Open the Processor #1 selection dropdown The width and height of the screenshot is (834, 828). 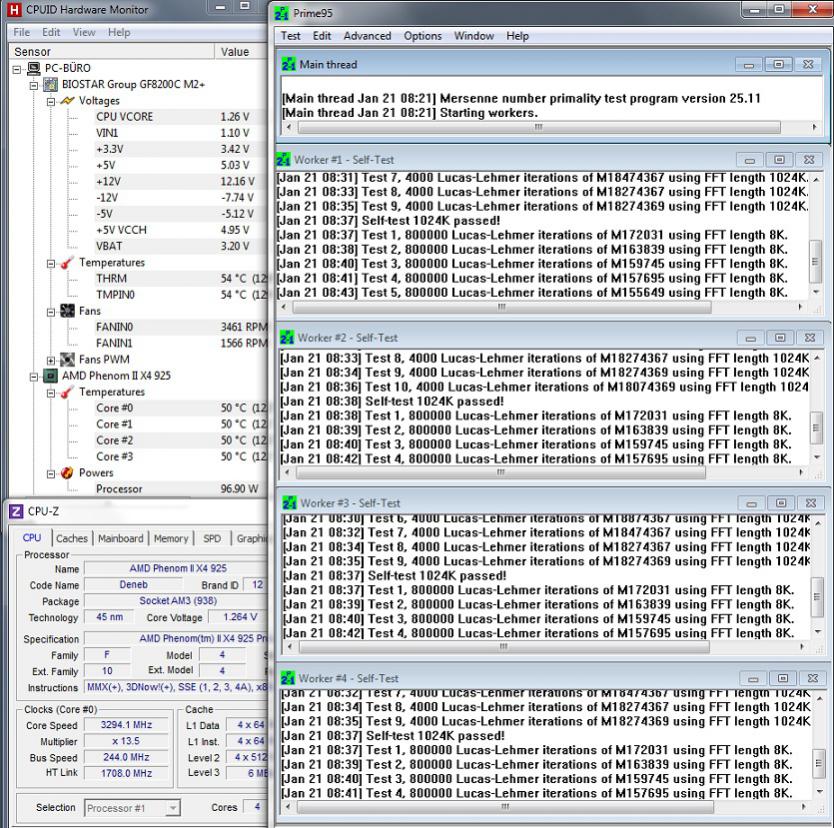tap(172, 808)
